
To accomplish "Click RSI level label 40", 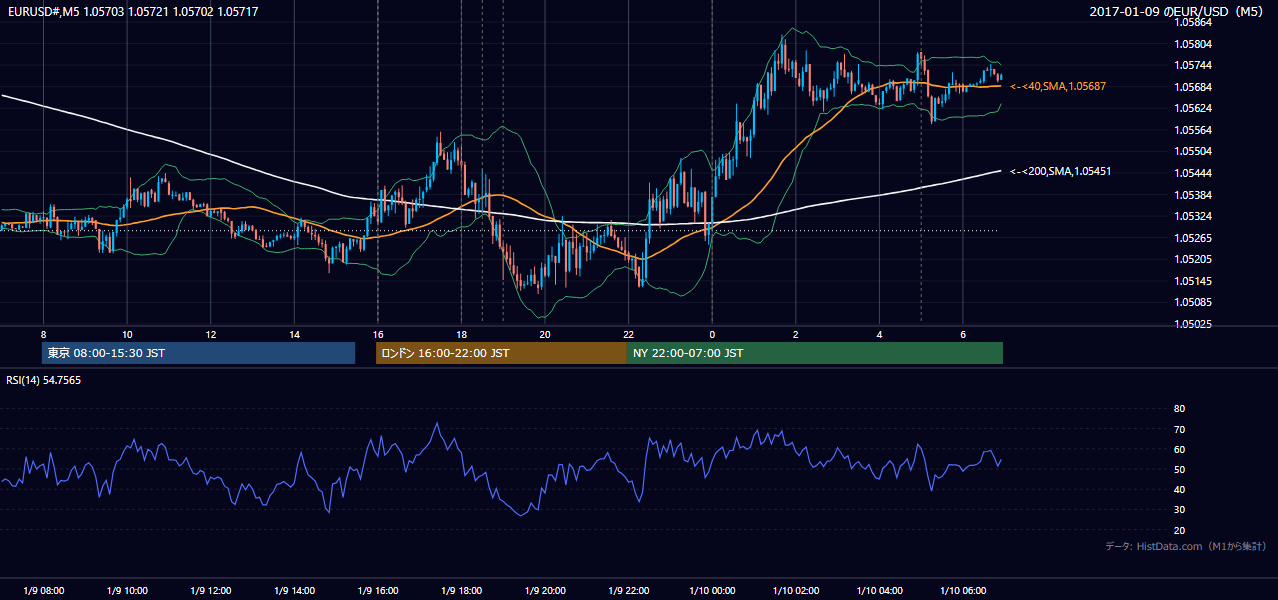I will 1179,490.
